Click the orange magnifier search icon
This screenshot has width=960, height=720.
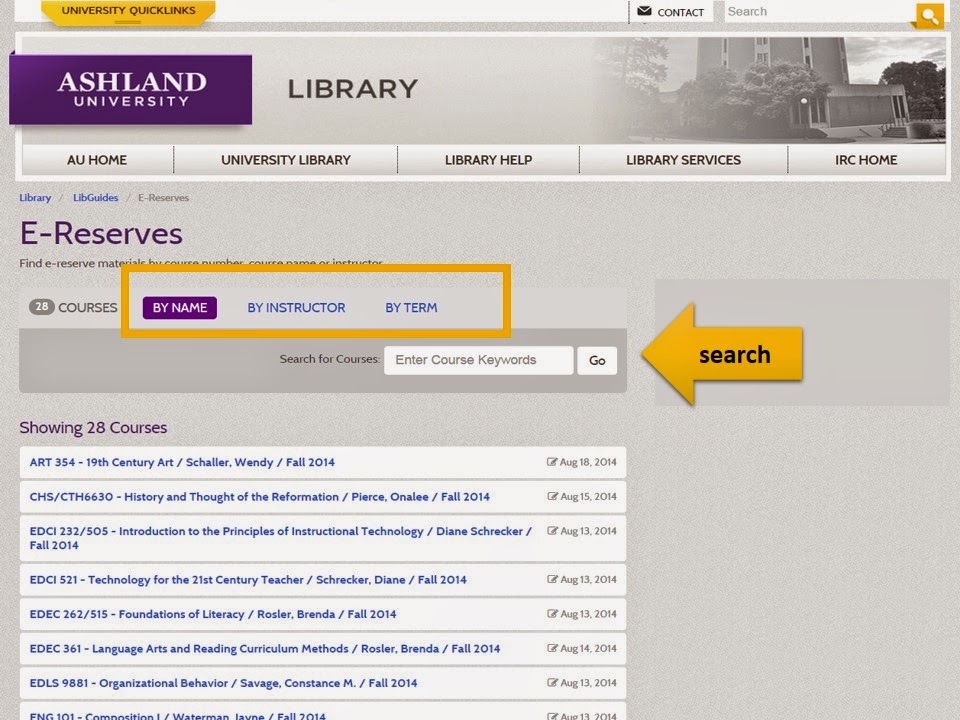929,15
